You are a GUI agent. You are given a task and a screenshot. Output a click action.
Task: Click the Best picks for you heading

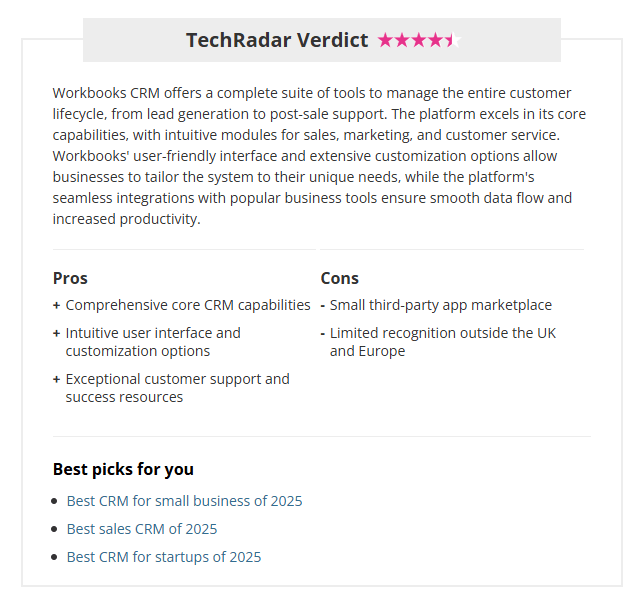123,469
